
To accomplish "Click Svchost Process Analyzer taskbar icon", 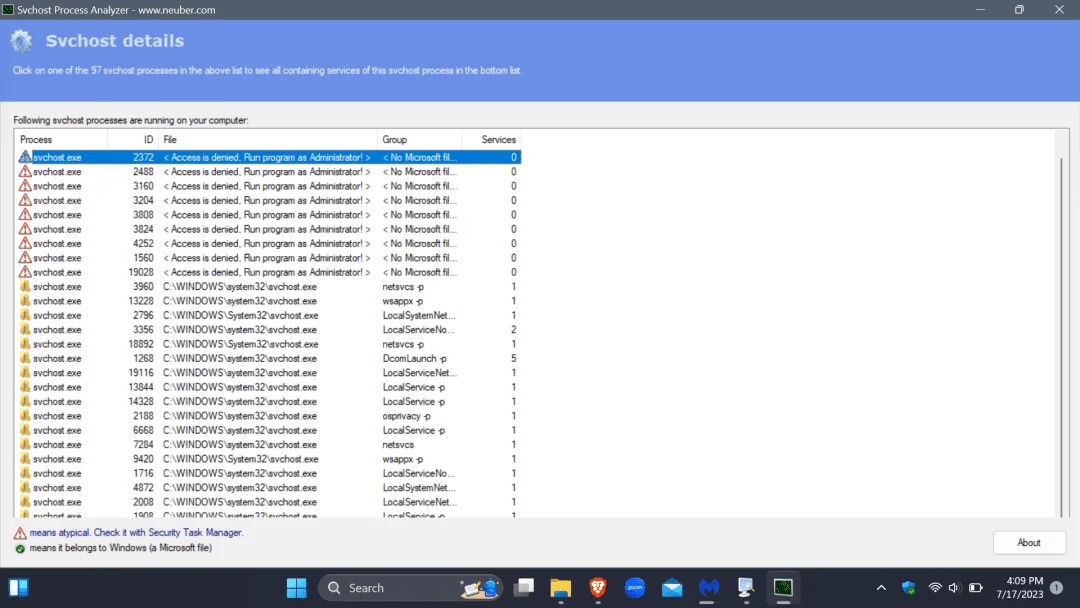I will [783, 588].
